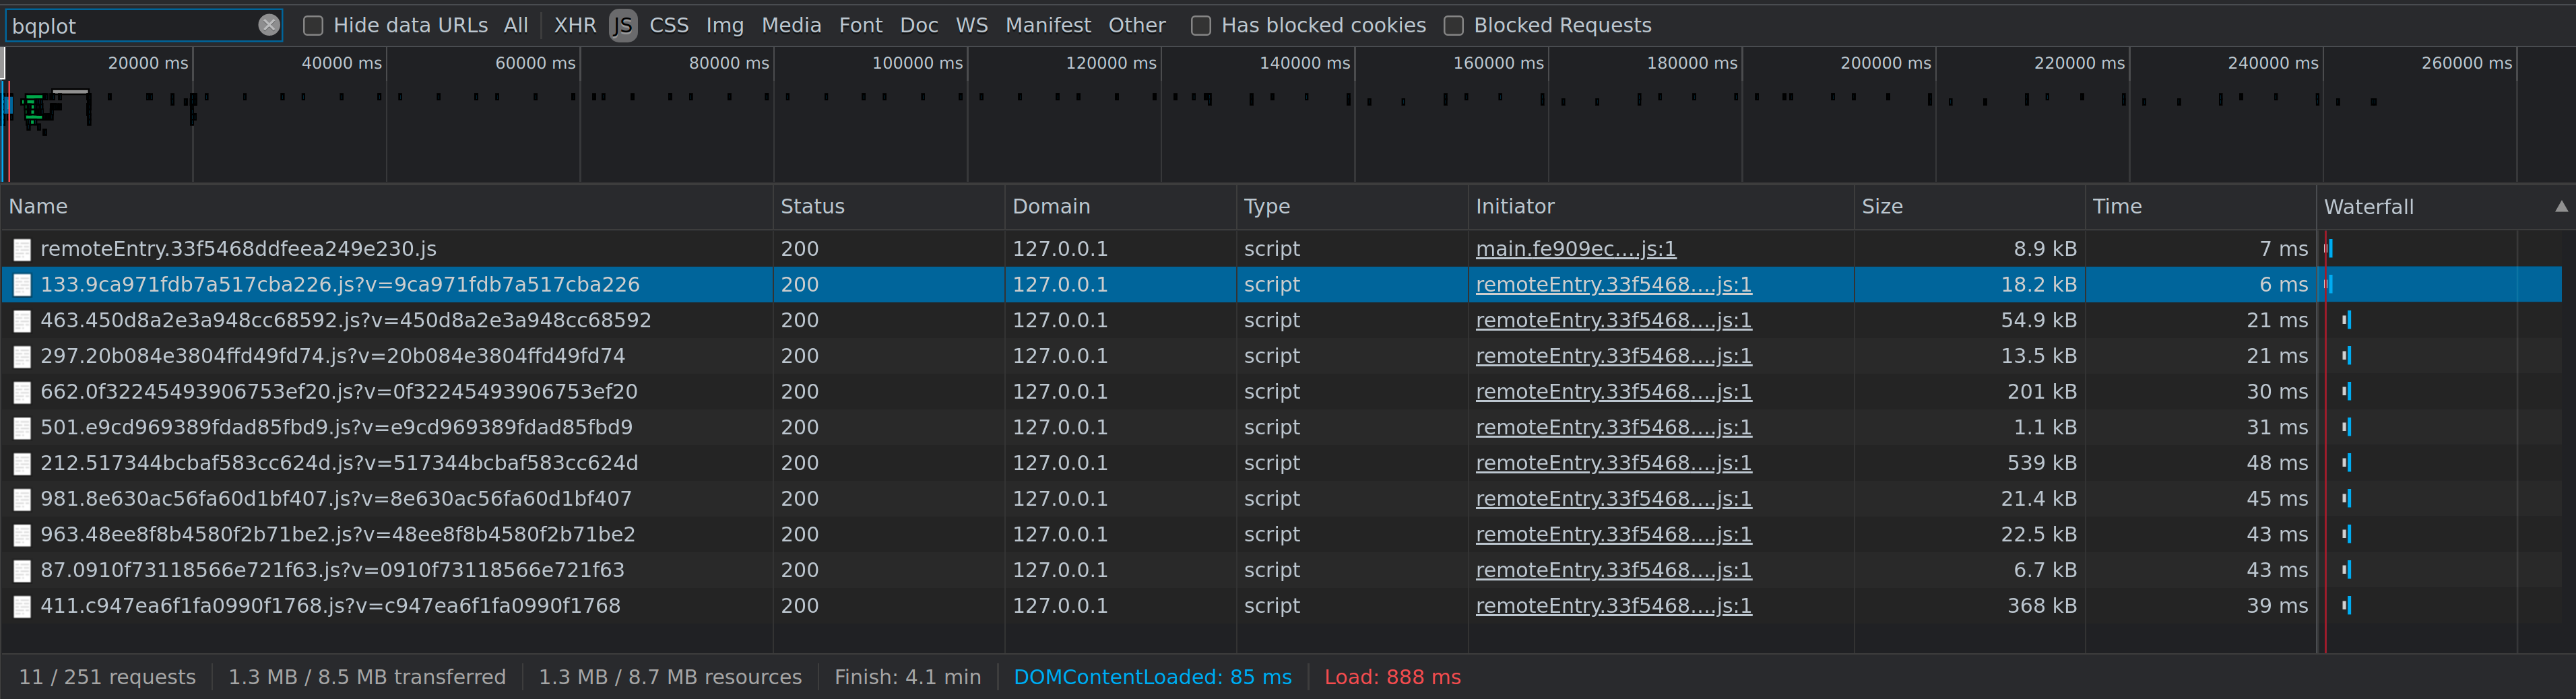Select the Manifest filter type
This screenshot has width=2576, height=699.
(1048, 25)
